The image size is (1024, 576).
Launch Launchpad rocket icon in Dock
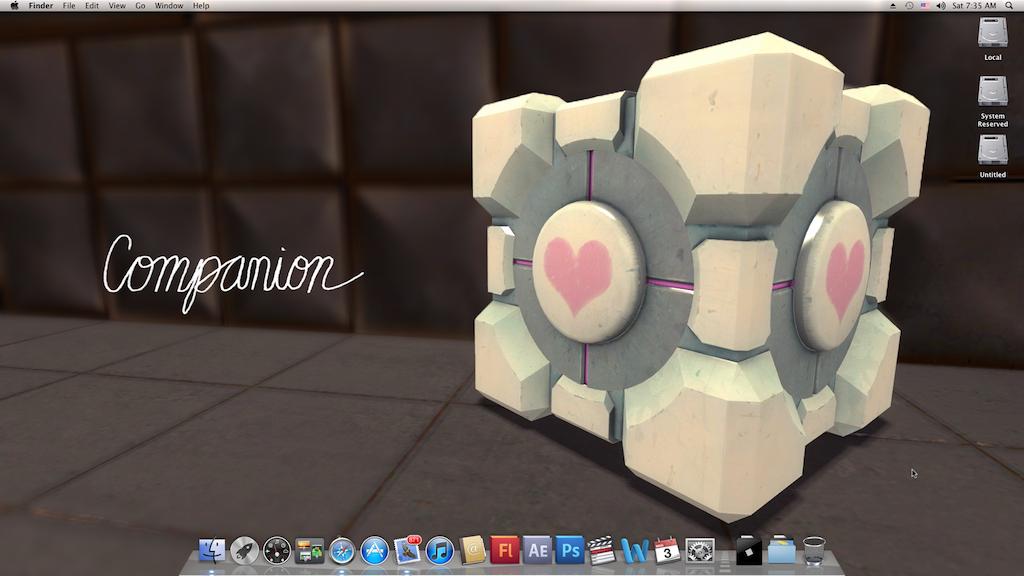pyautogui.click(x=244, y=551)
